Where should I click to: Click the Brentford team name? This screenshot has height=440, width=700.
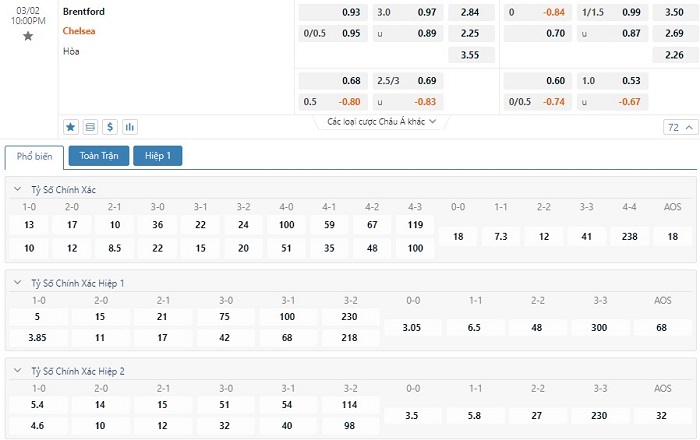tap(83, 12)
